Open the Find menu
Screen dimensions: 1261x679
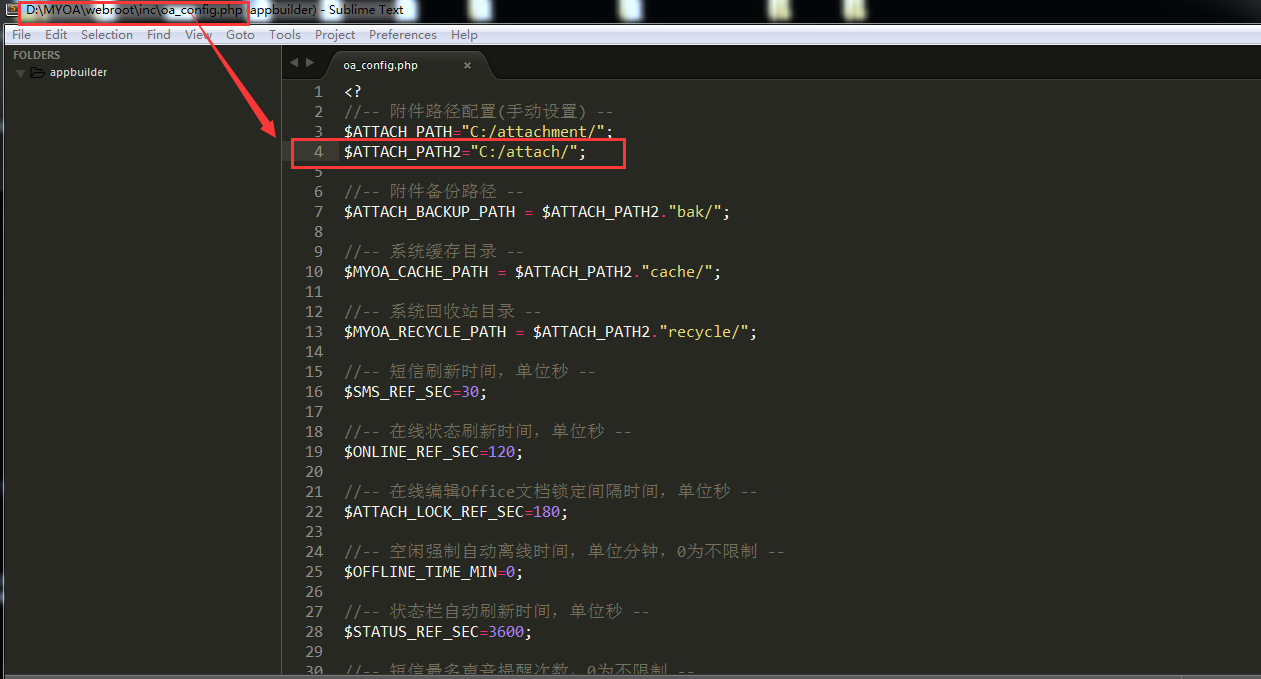(x=159, y=35)
